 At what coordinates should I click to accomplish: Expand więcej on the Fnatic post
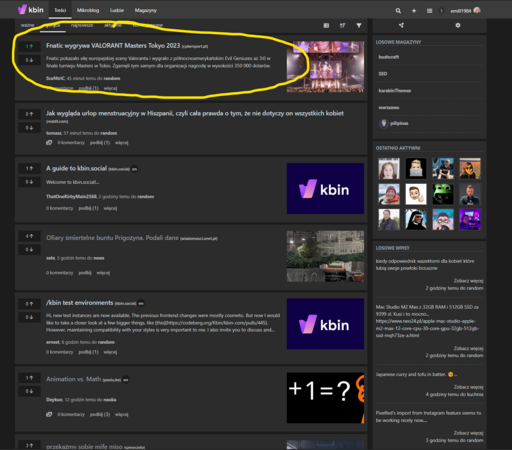click(110, 88)
